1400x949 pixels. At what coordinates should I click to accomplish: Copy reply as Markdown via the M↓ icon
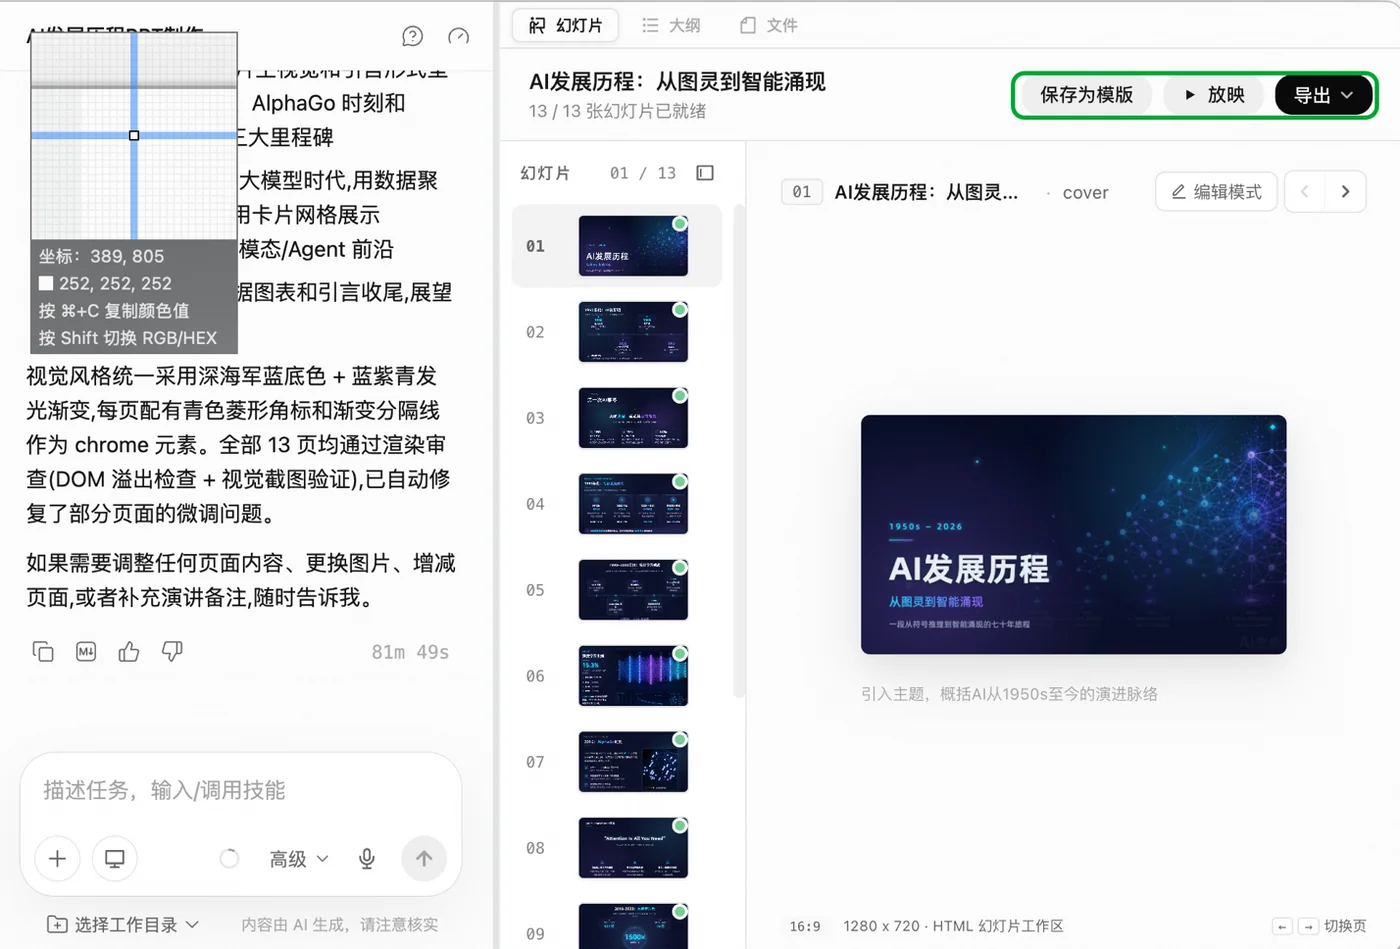click(86, 652)
